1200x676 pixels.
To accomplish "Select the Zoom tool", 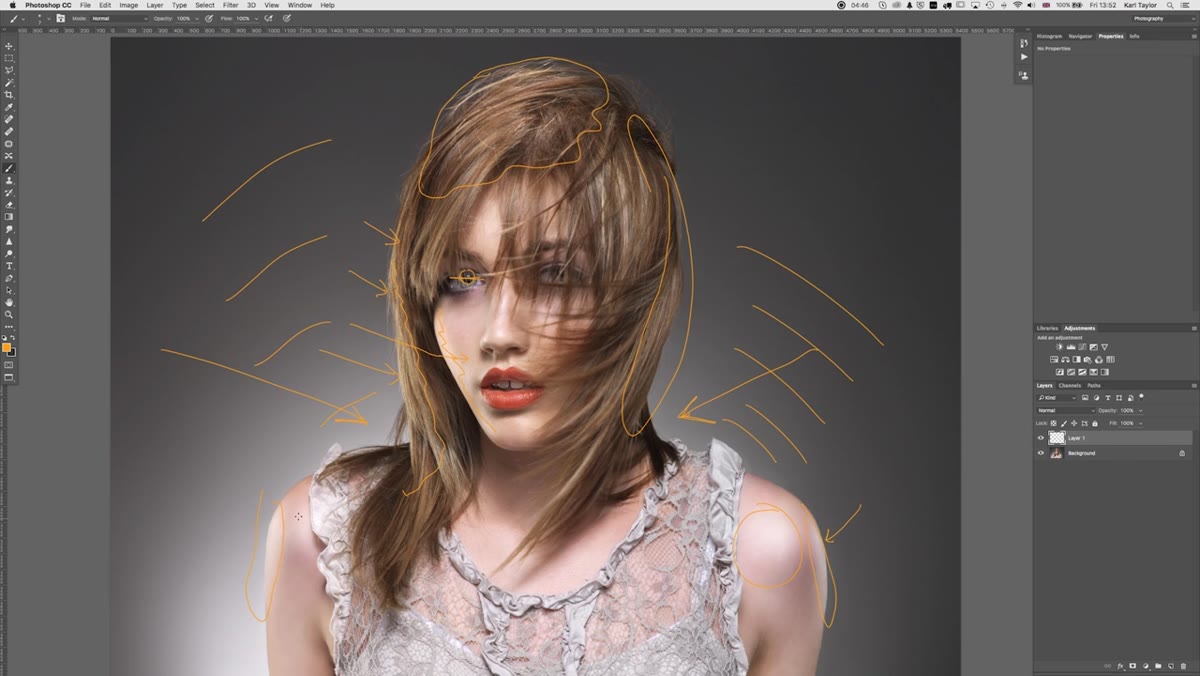I will (9, 314).
